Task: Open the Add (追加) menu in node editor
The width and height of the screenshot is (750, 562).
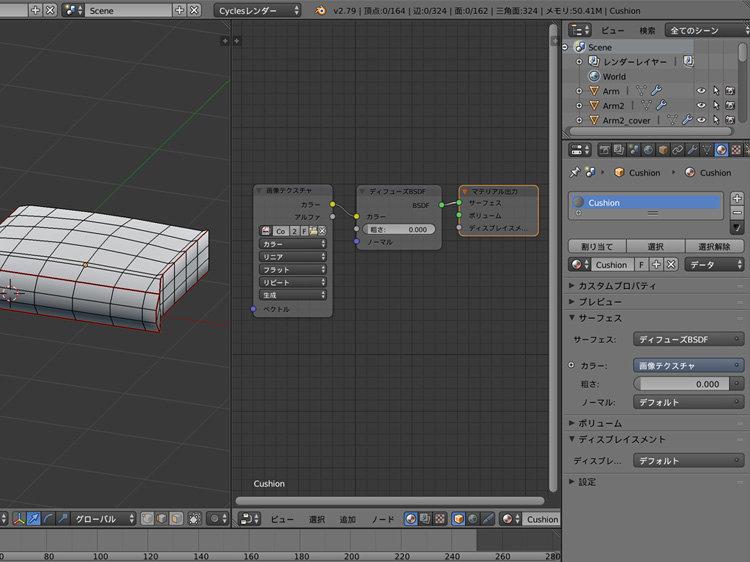Action: tap(347, 520)
